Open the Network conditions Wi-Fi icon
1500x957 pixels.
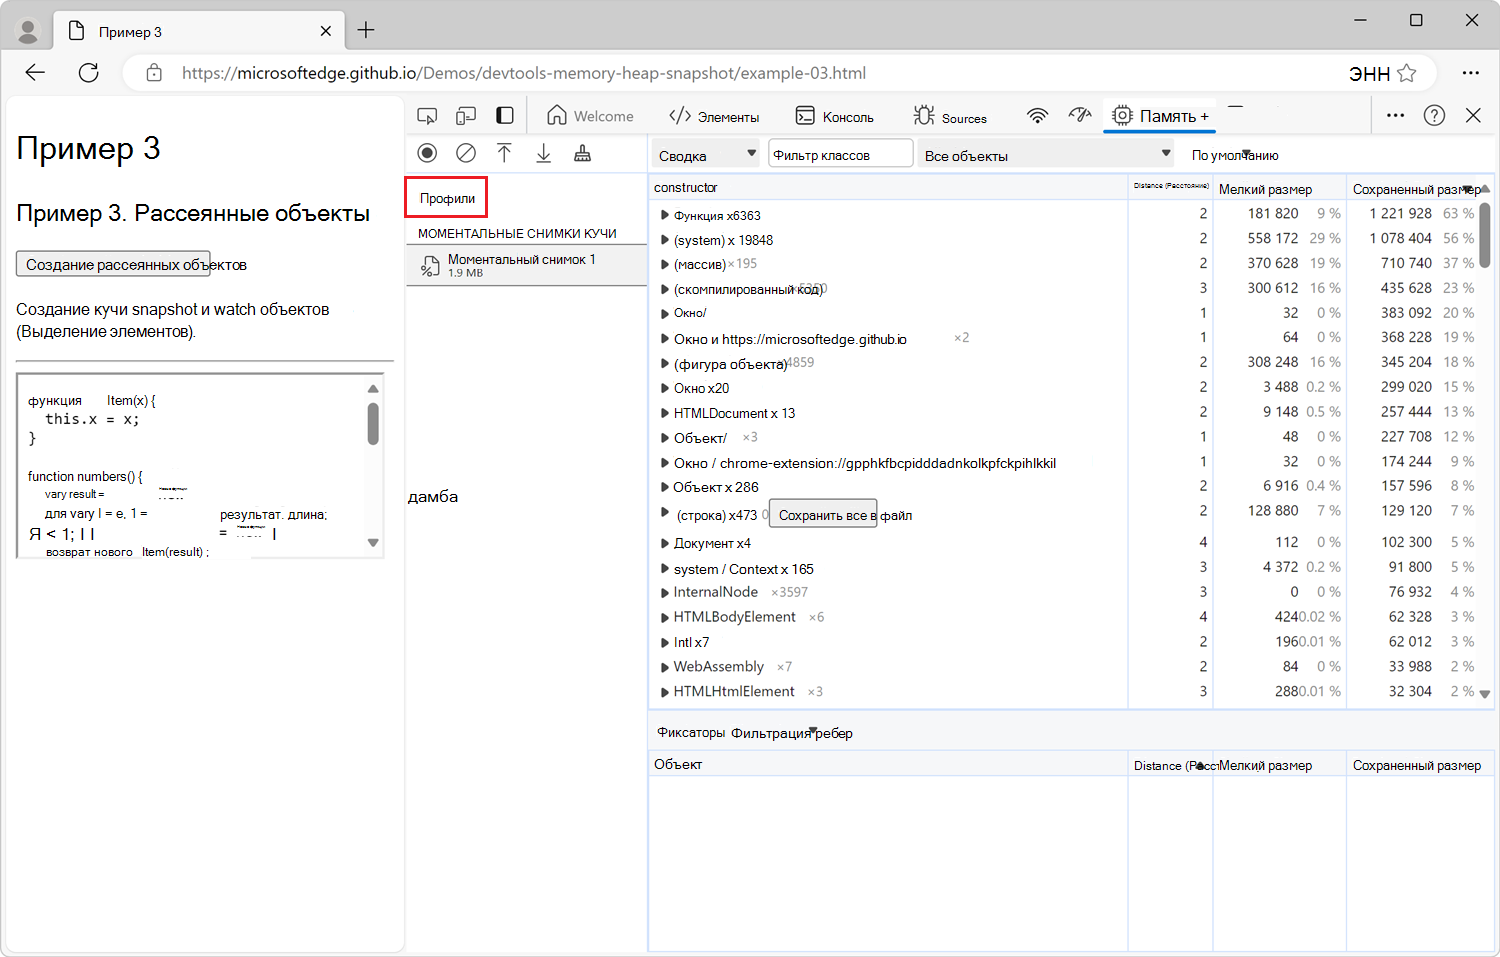[1038, 116]
